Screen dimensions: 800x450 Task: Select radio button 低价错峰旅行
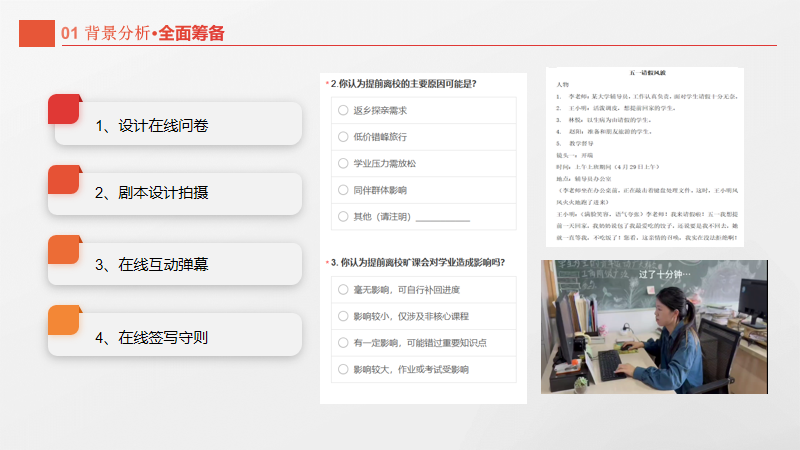pos(343,137)
